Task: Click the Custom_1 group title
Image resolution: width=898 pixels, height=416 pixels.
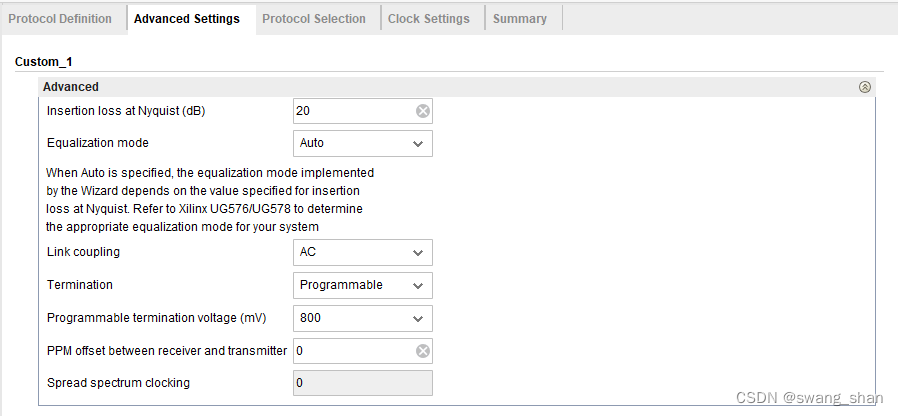Action: (x=43, y=62)
